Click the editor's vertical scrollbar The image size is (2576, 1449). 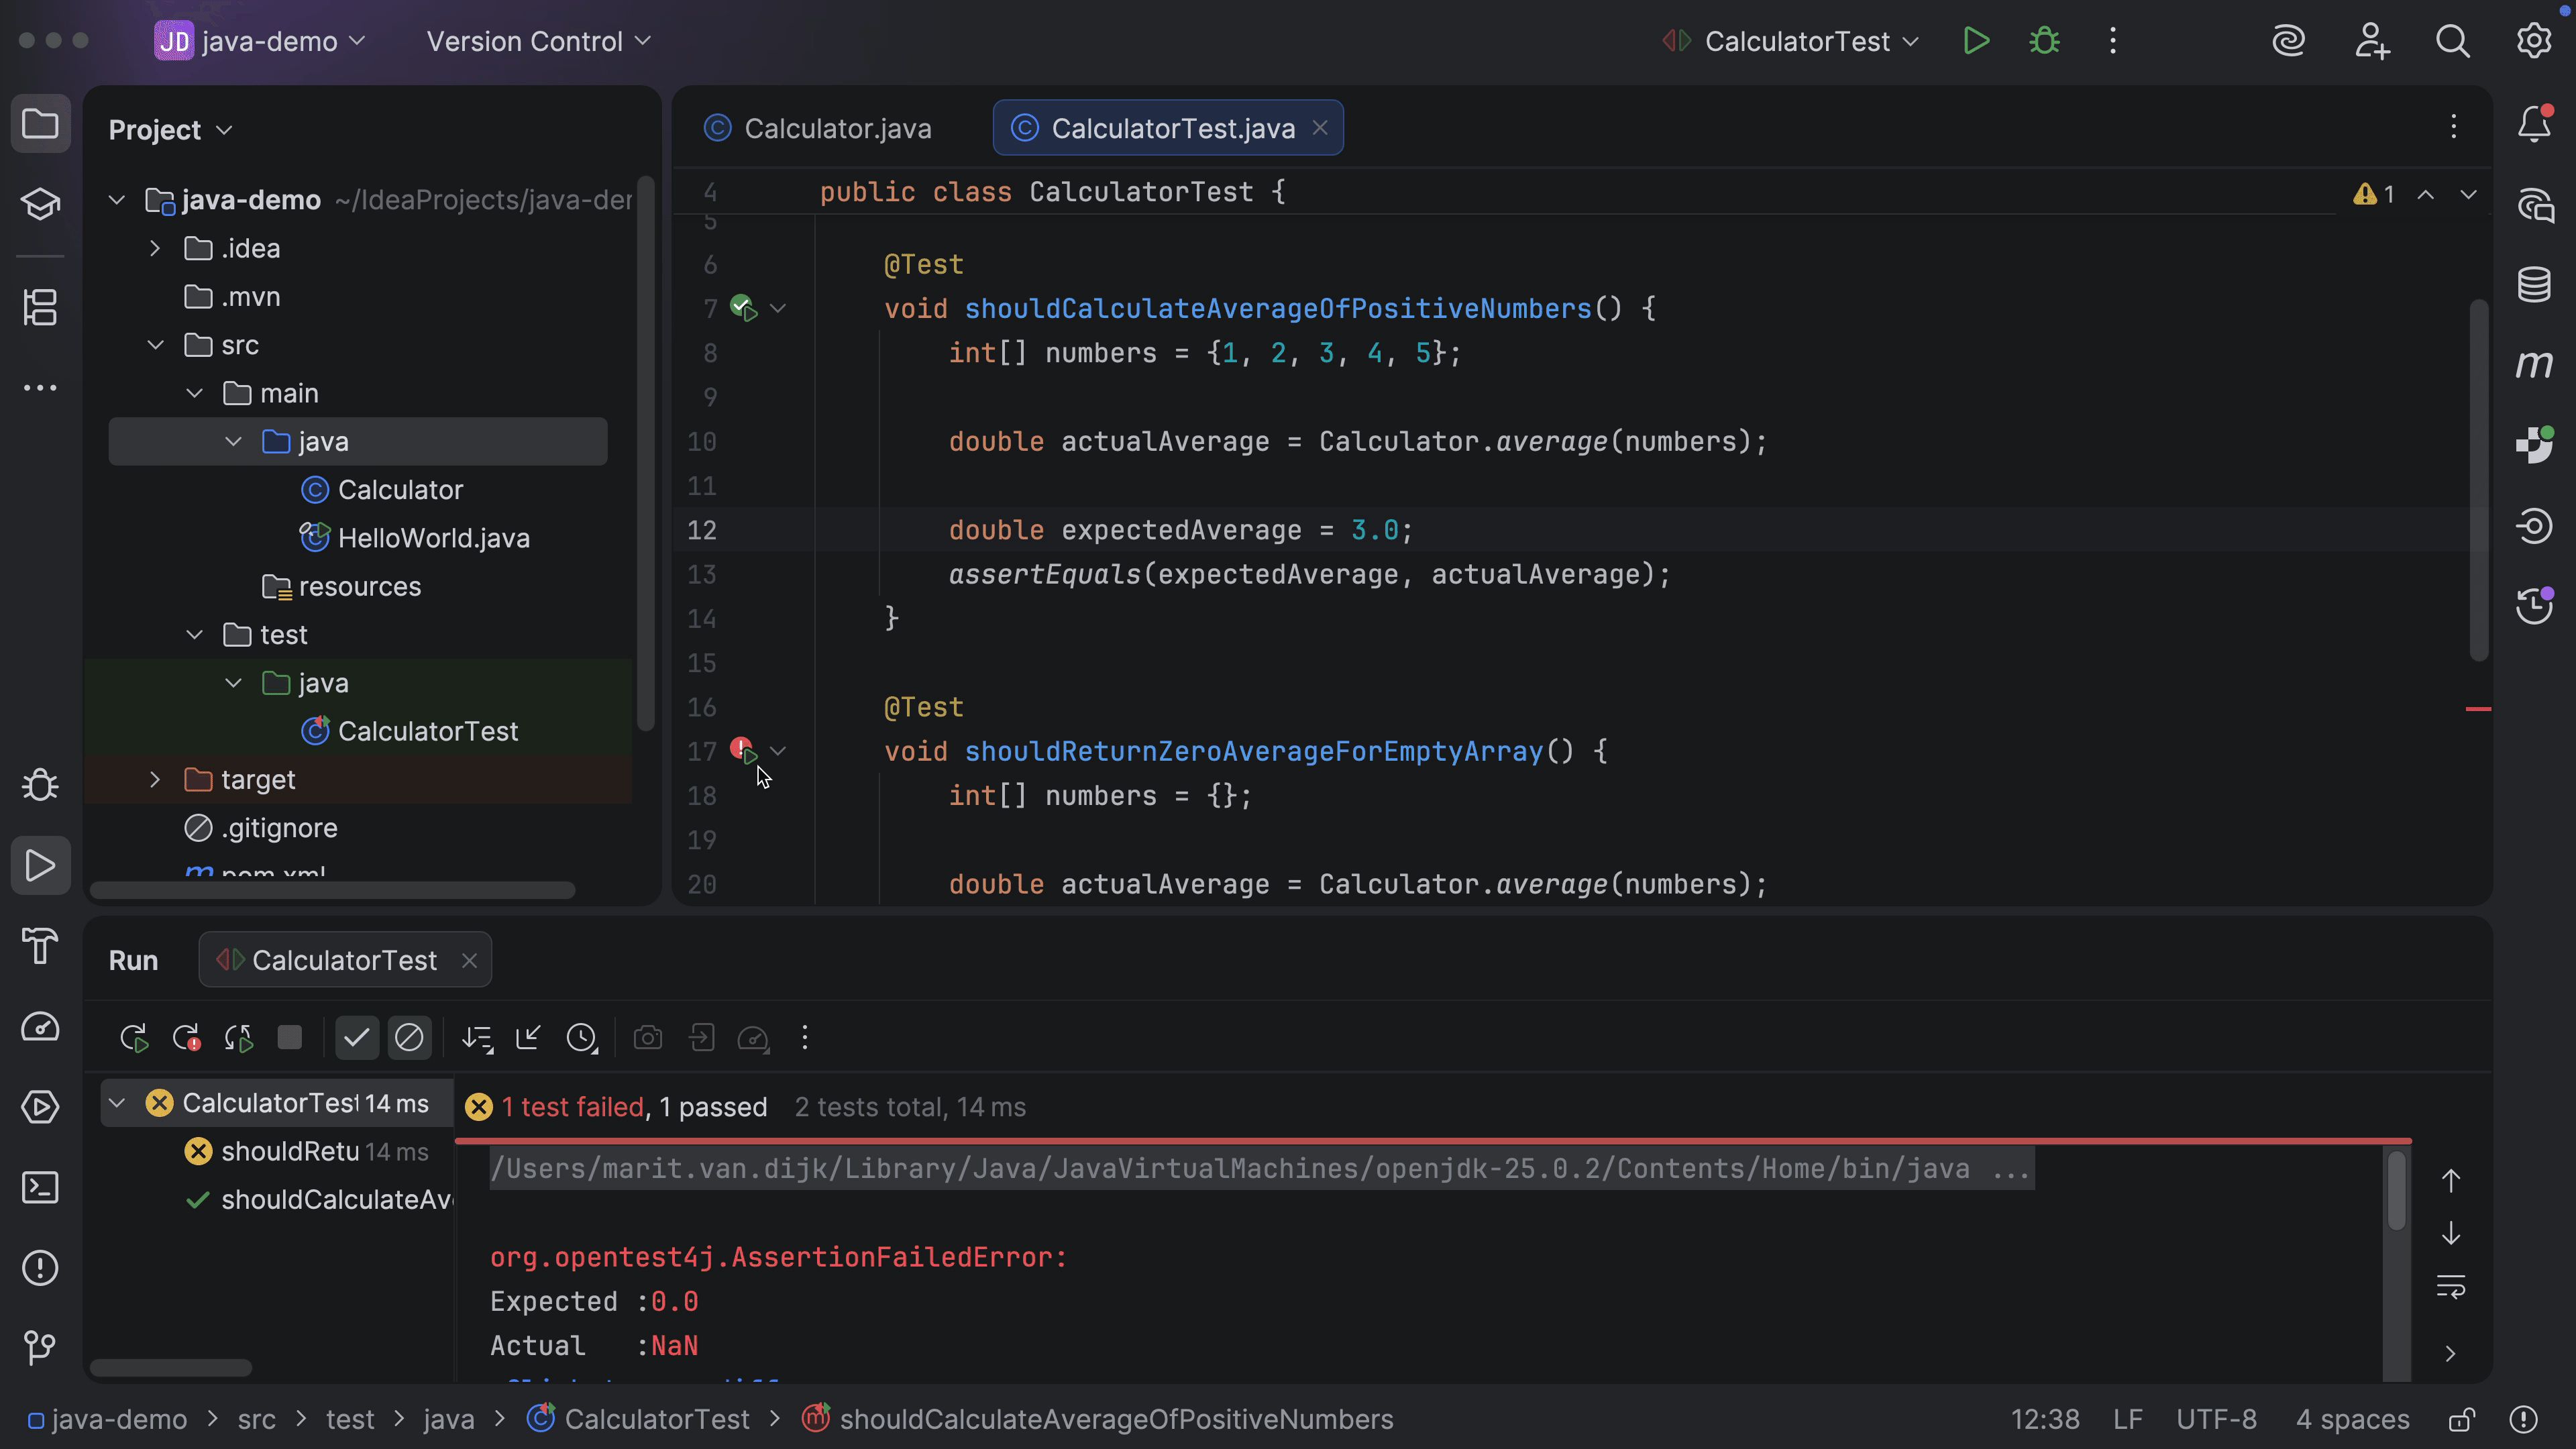pyautogui.click(x=2478, y=480)
